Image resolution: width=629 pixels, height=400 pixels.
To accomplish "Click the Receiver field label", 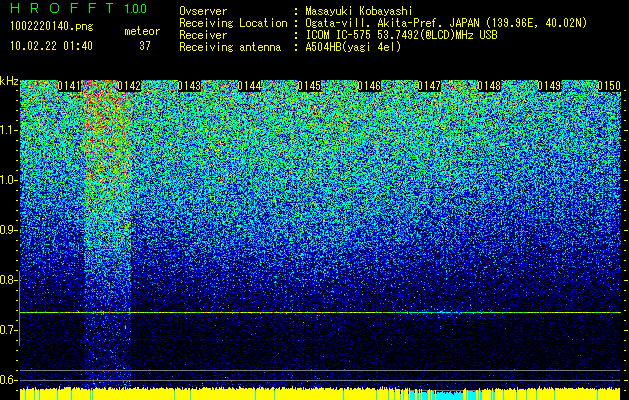I will (203, 35).
